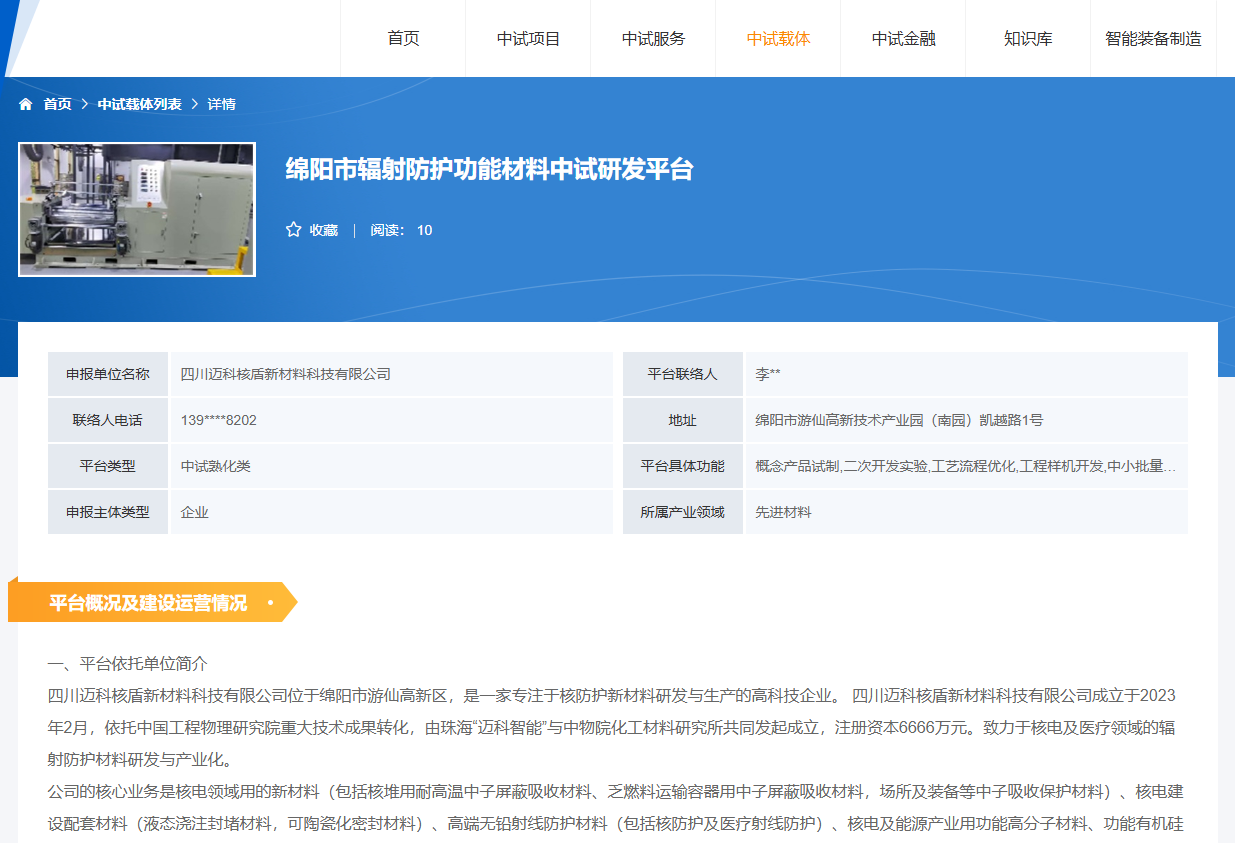Open 智能装备制造 navigation item

pos(1153,39)
